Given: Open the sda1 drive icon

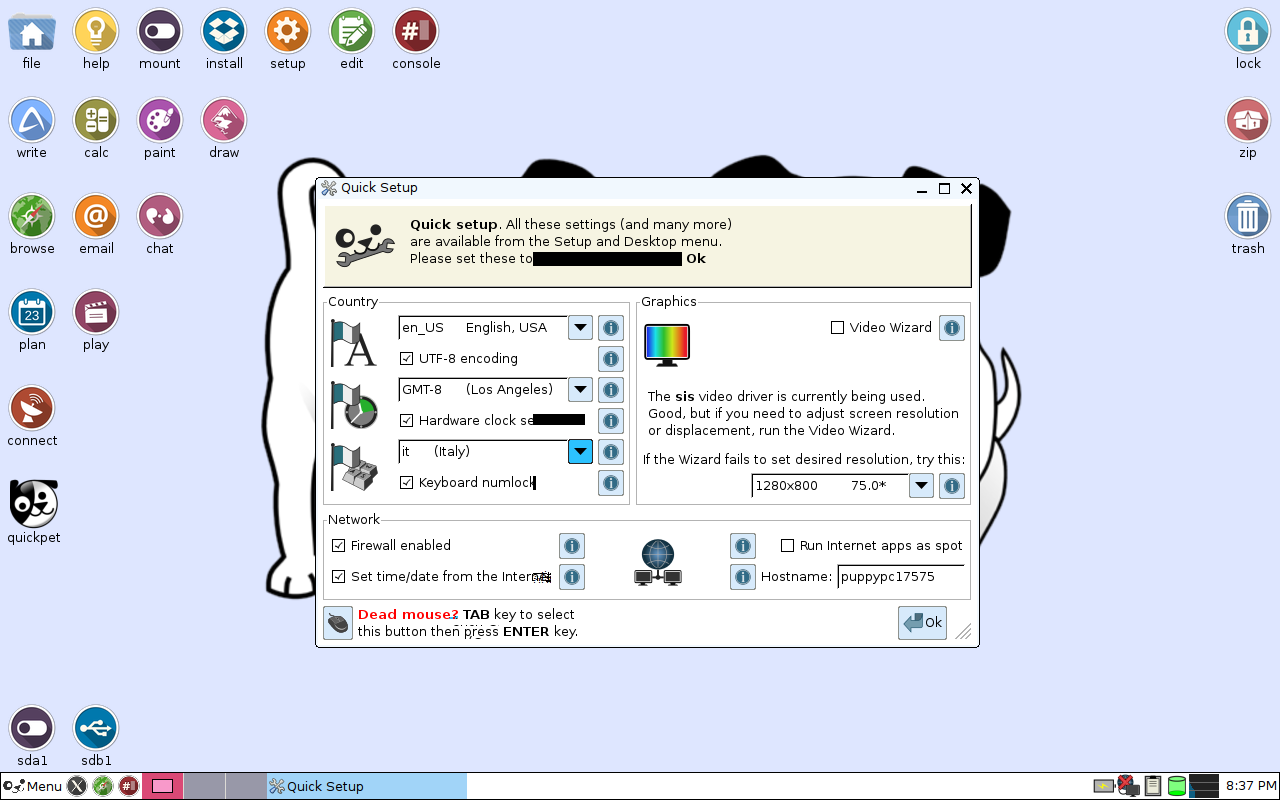Looking at the screenshot, I should tap(32, 729).
